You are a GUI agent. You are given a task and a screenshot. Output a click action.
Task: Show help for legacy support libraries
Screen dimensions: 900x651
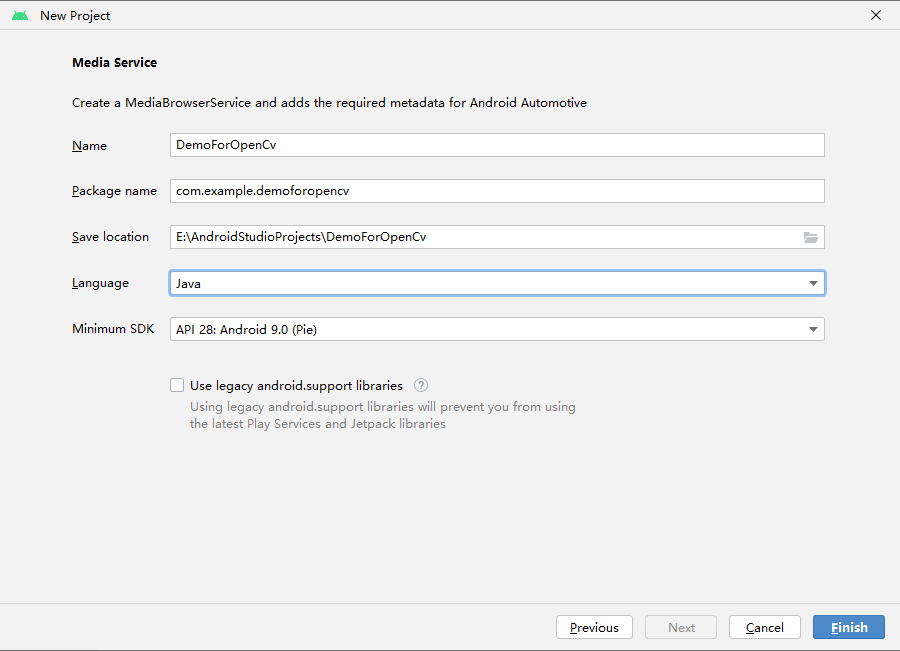click(421, 385)
